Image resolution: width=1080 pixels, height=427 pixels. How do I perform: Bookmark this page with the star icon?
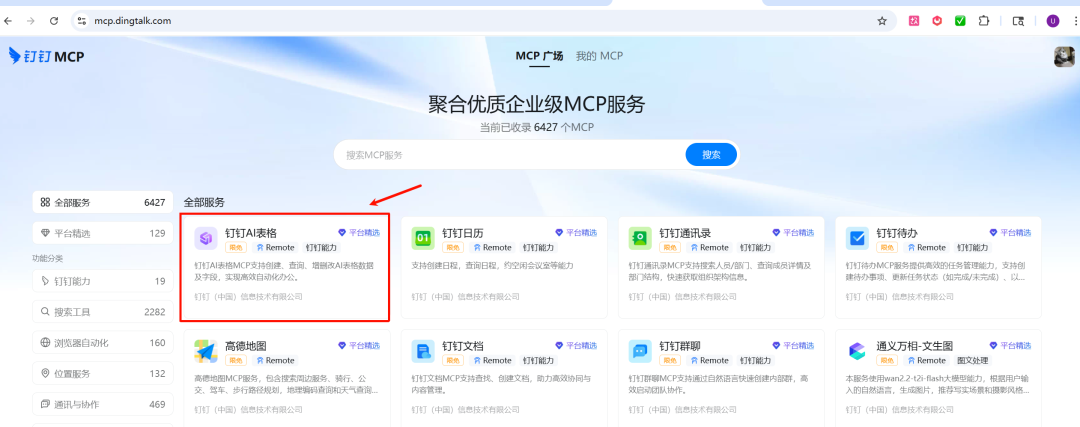pos(882,21)
